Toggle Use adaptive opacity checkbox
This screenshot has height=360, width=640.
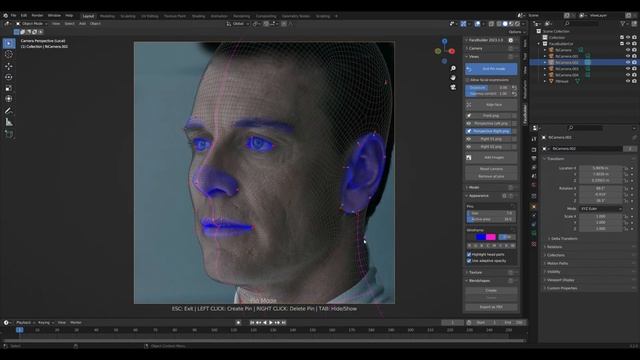click(469, 260)
